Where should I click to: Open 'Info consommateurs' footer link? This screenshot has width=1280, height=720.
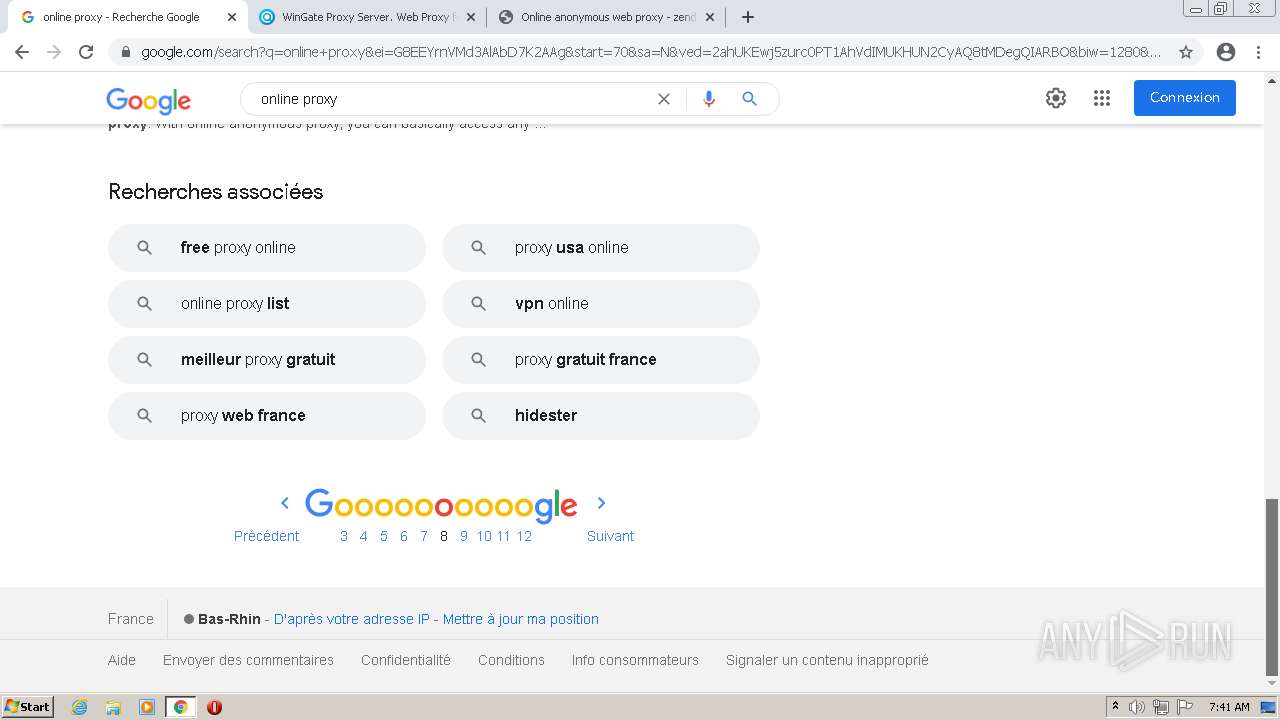coord(635,660)
